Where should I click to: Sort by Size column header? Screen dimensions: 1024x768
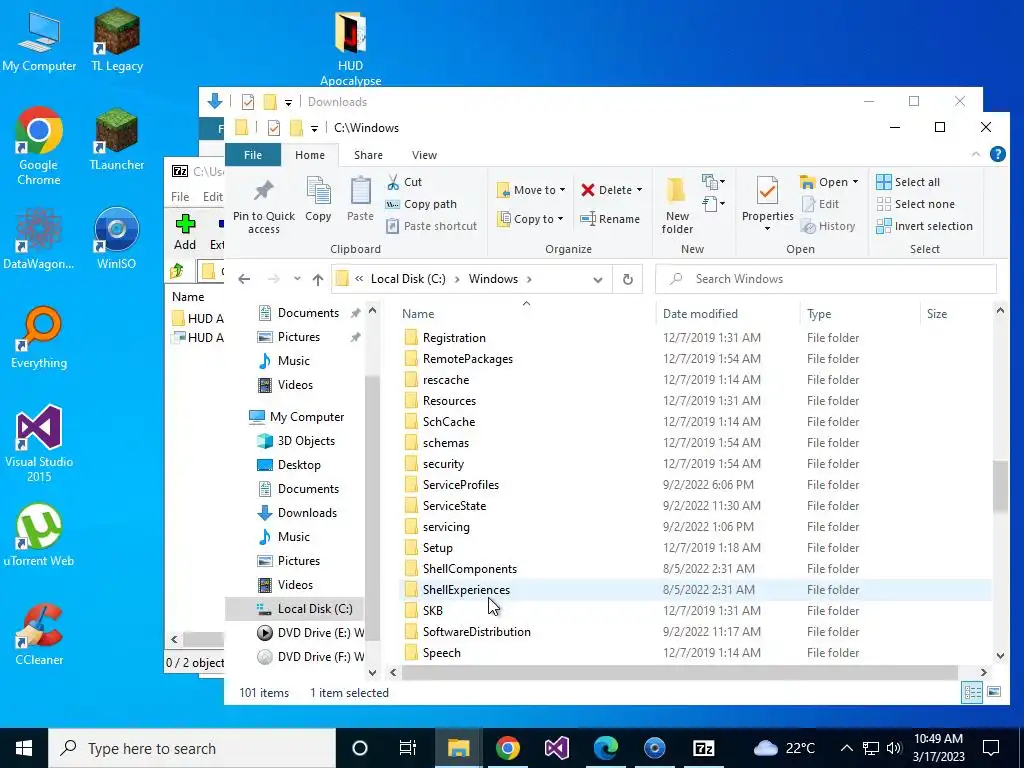pyautogui.click(x=936, y=314)
